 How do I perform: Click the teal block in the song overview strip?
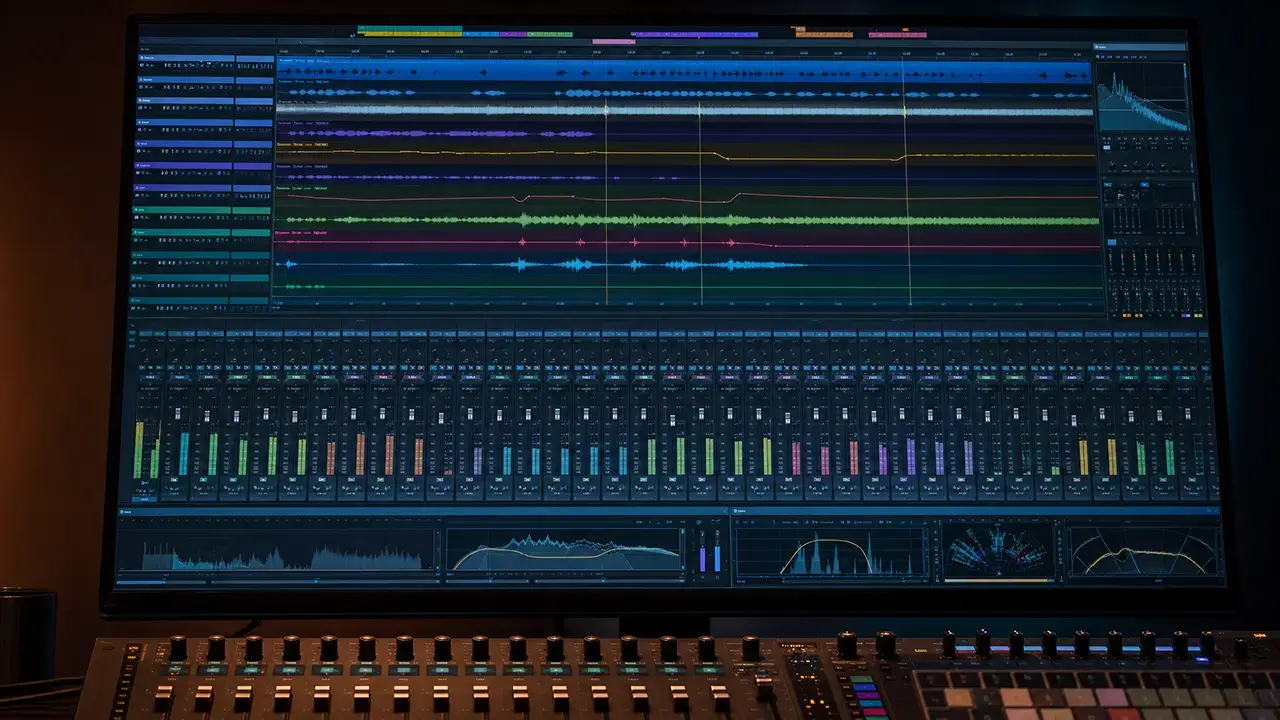tap(410, 29)
